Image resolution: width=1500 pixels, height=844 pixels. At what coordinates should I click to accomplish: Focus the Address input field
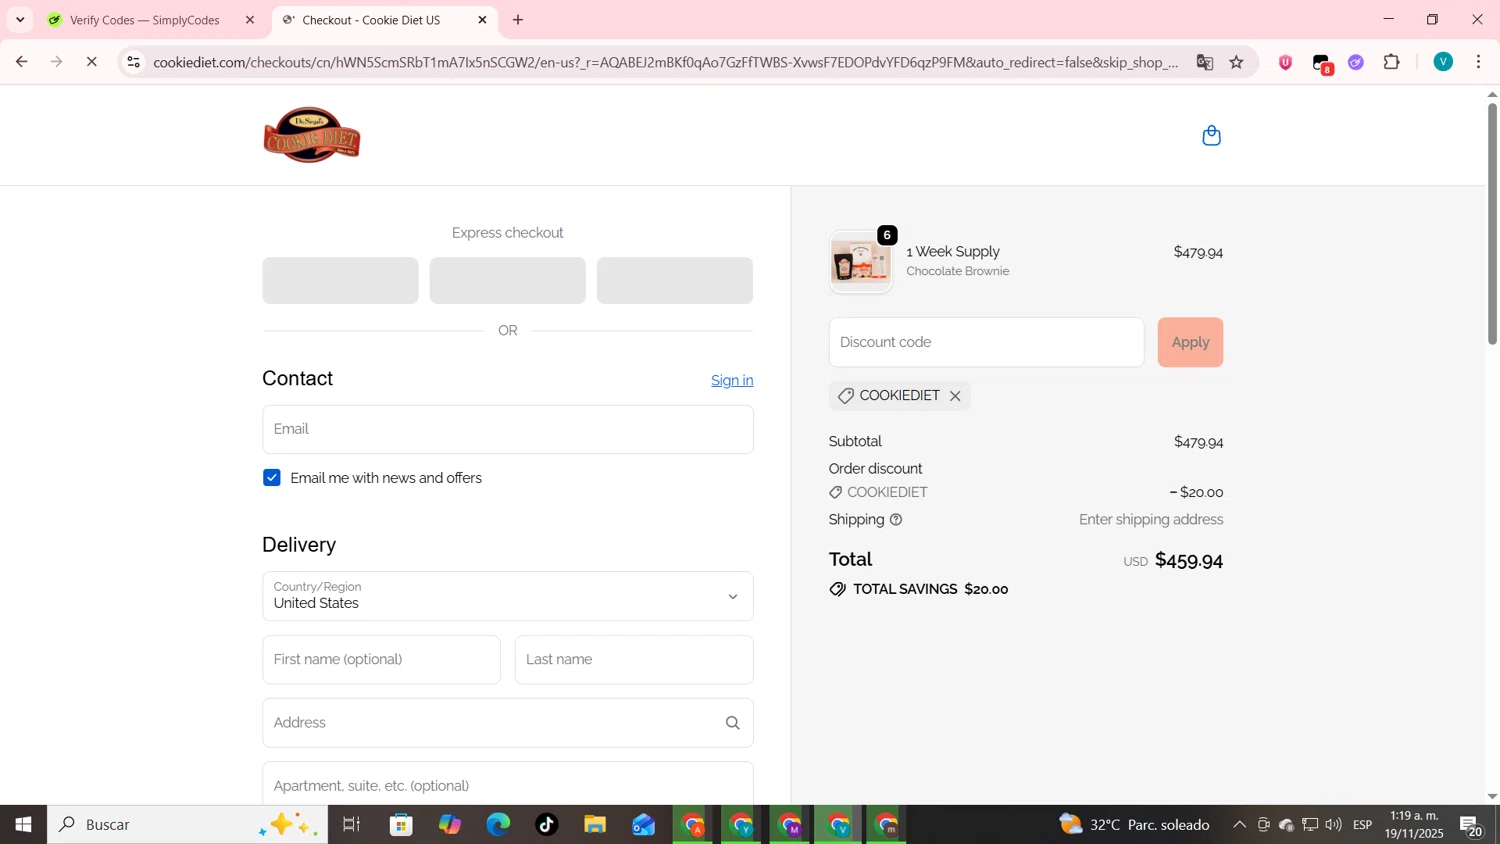click(x=508, y=723)
